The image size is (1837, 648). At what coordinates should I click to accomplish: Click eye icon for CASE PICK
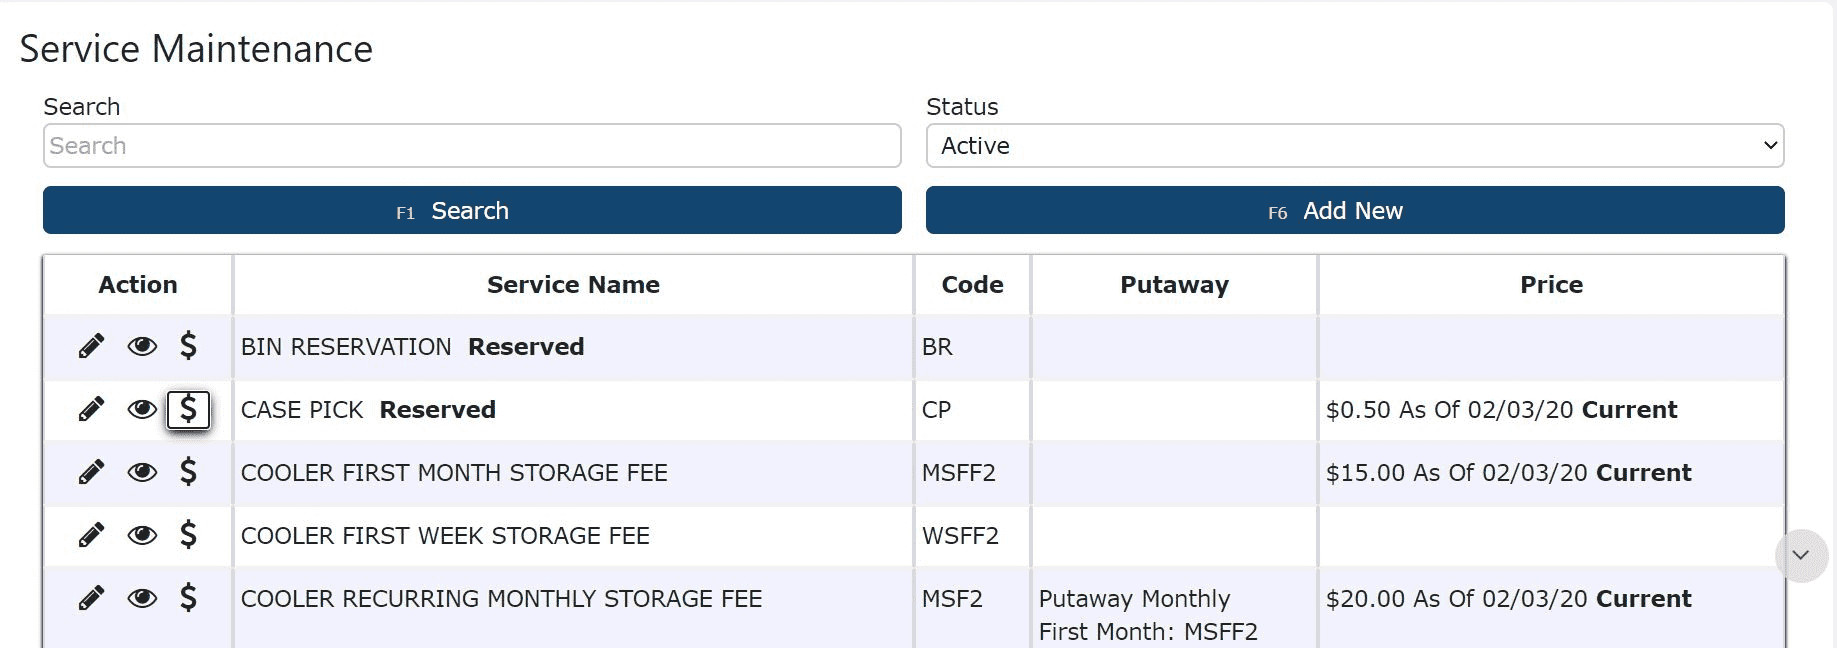click(x=142, y=409)
